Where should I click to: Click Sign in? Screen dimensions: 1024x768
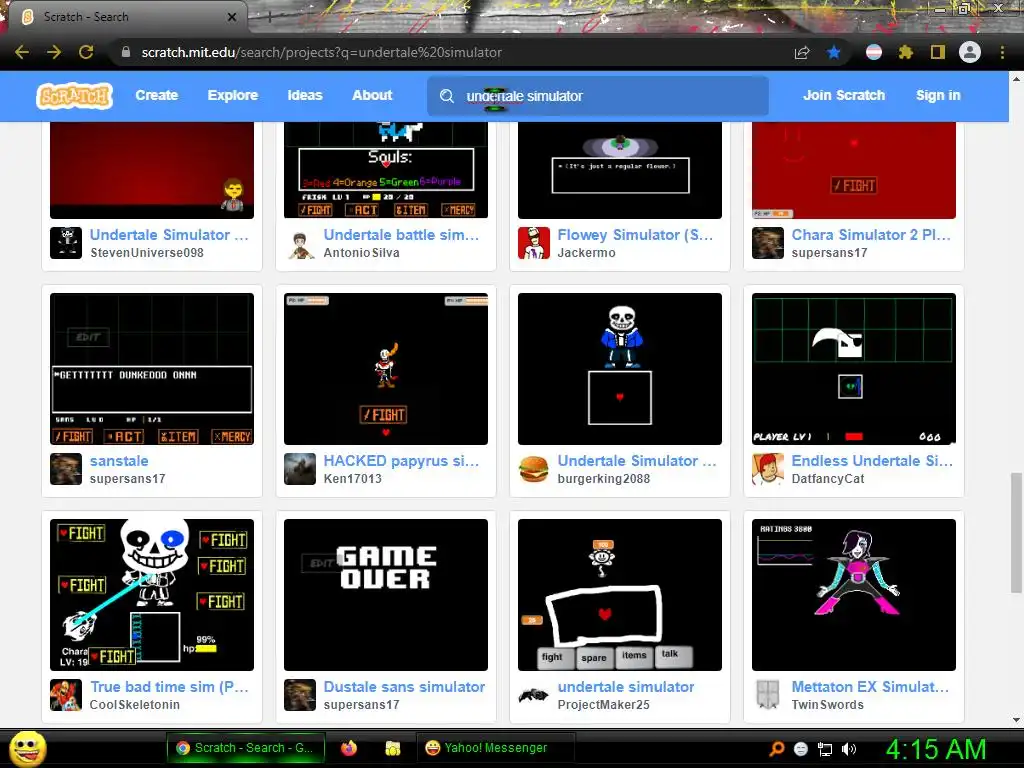click(938, 95)
